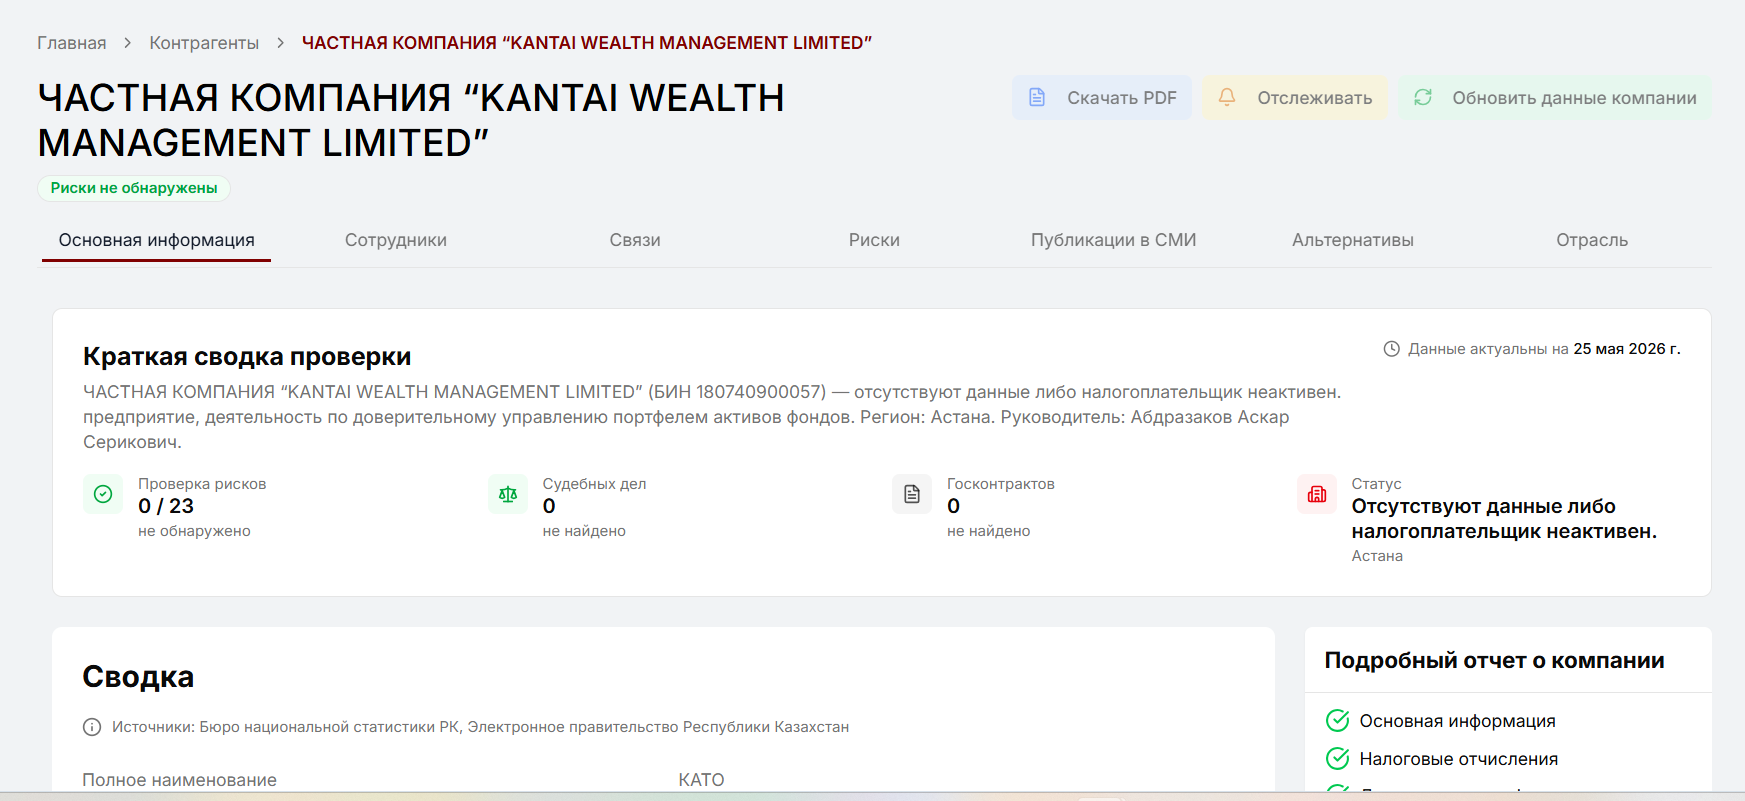Click не обнаружено under risk check
Viewport: 1745px width, 801px height.
pyautogui.click(x=194, y=531)
